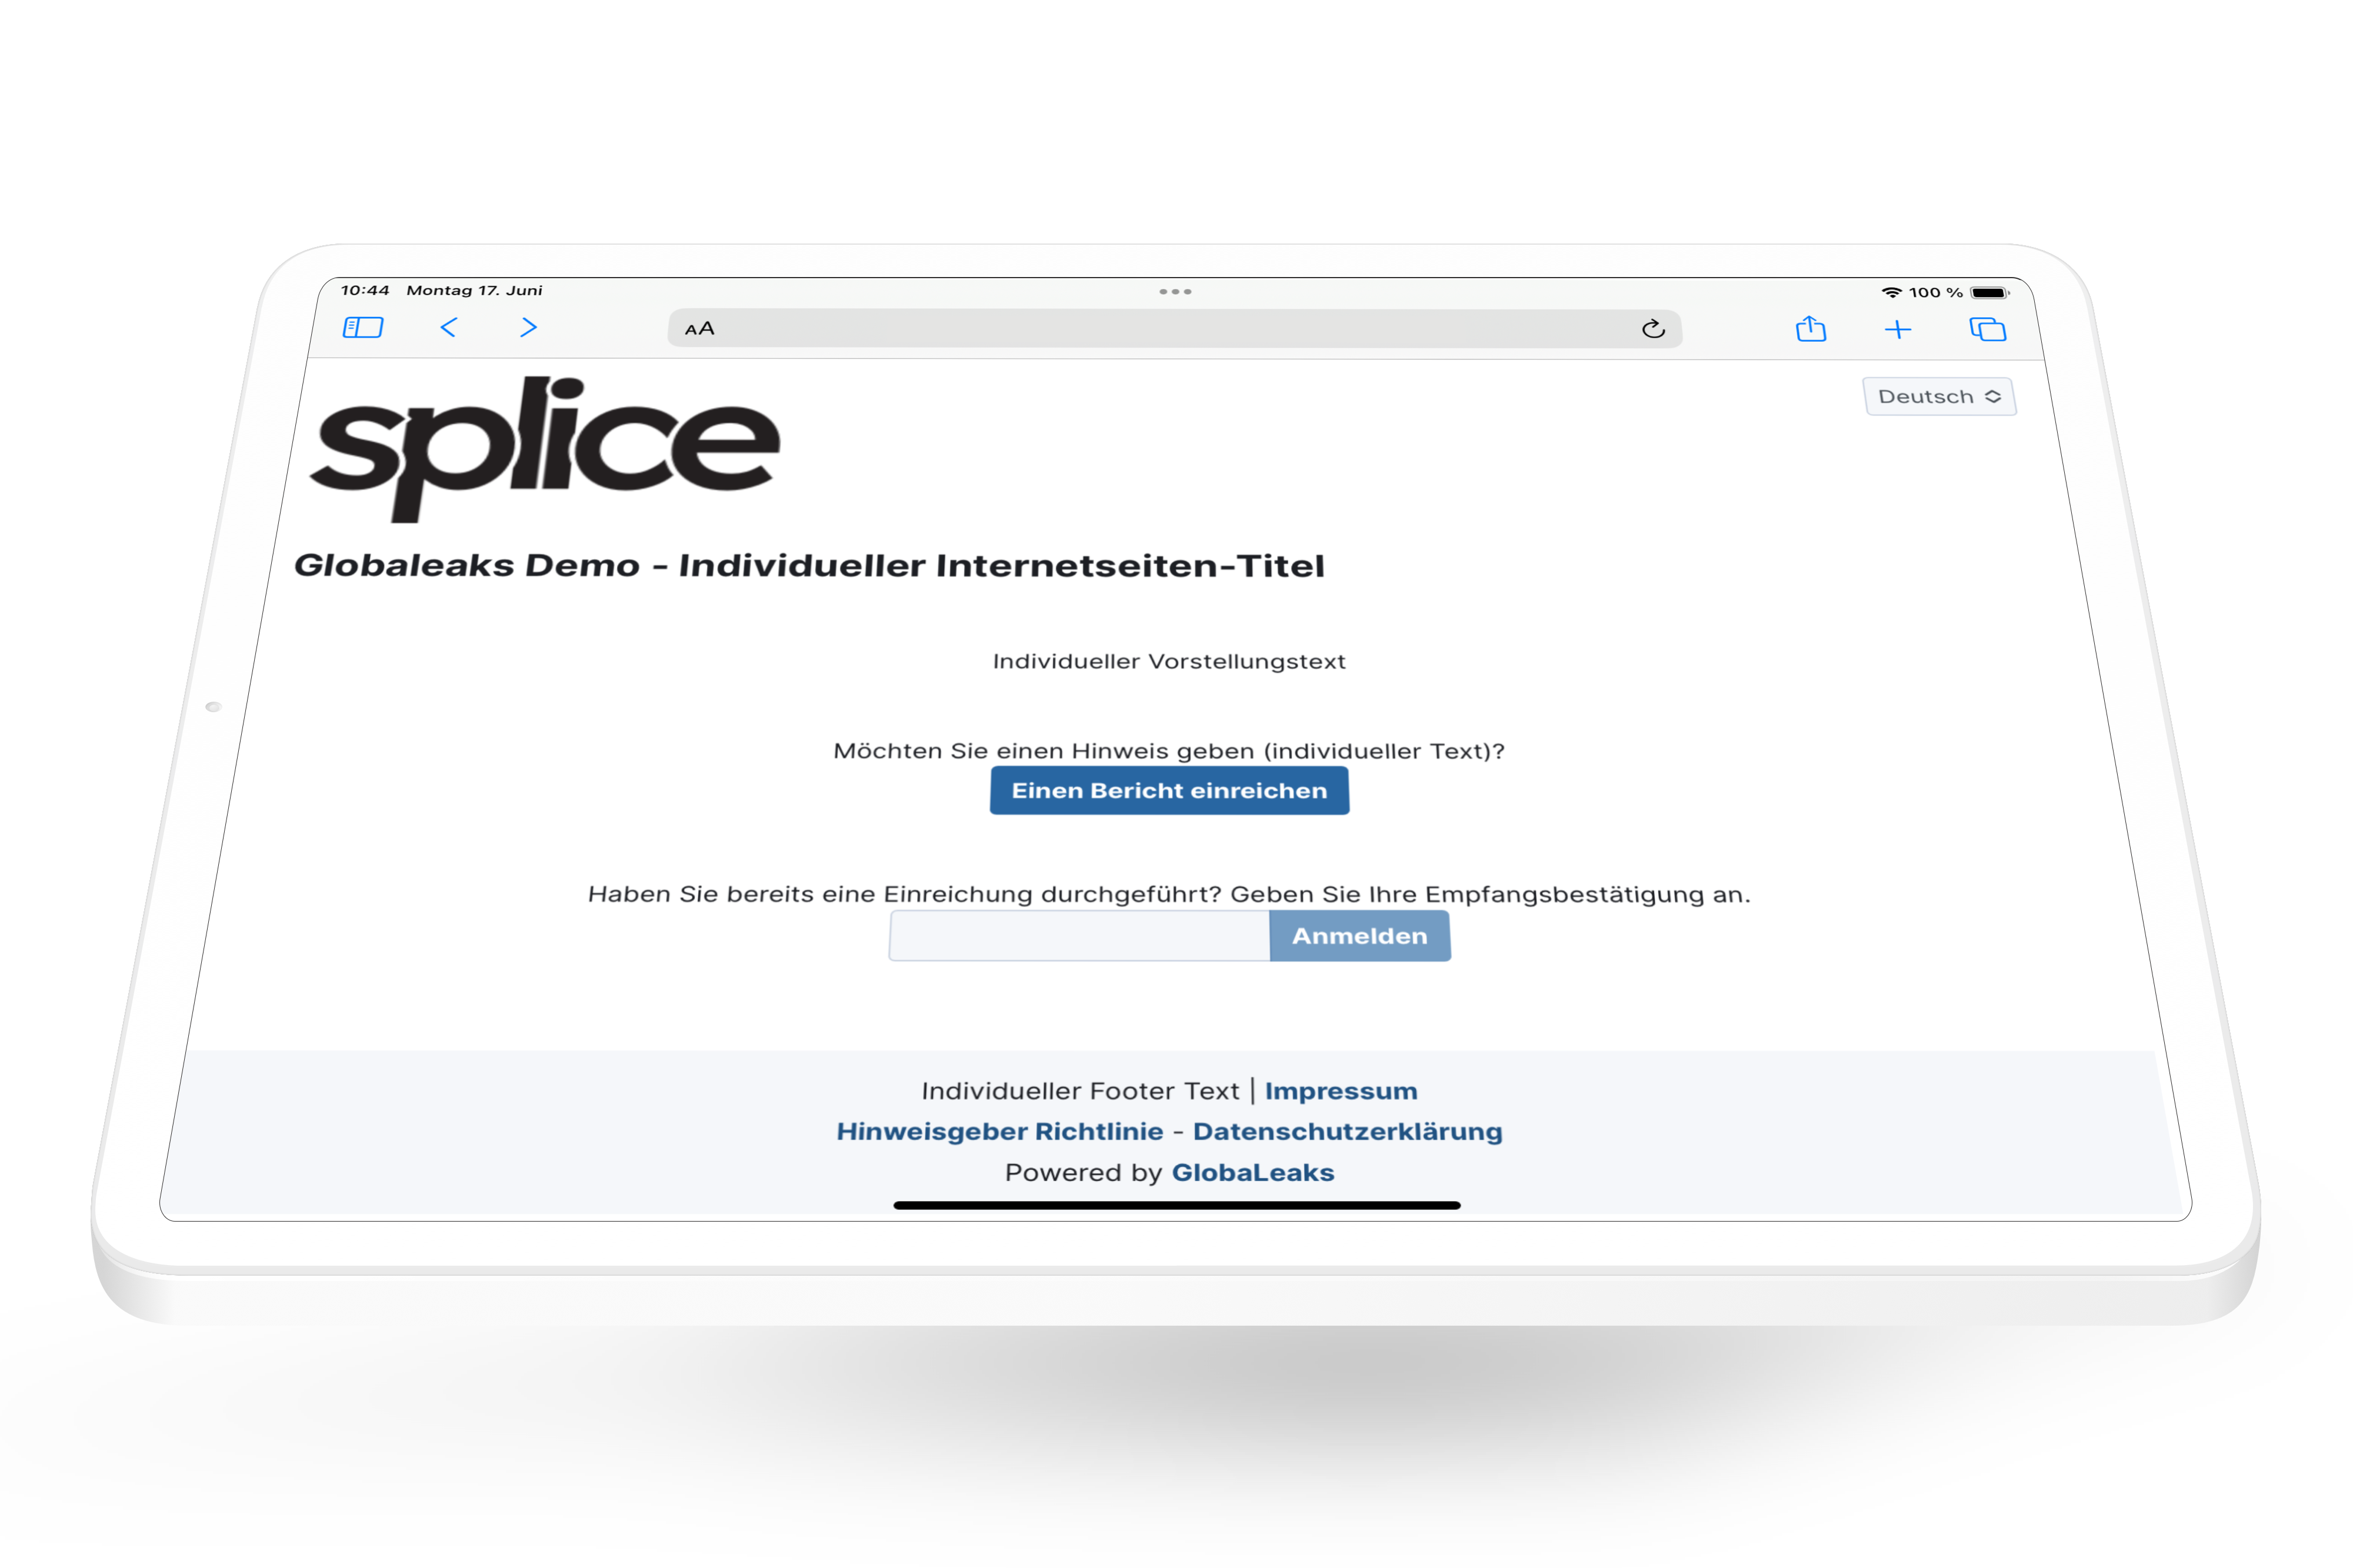Image resolution: width=2353 pixels, height=1568 pixels.
Task: Open the Datenschutzerklärung link
Action: point(1348,1131)
